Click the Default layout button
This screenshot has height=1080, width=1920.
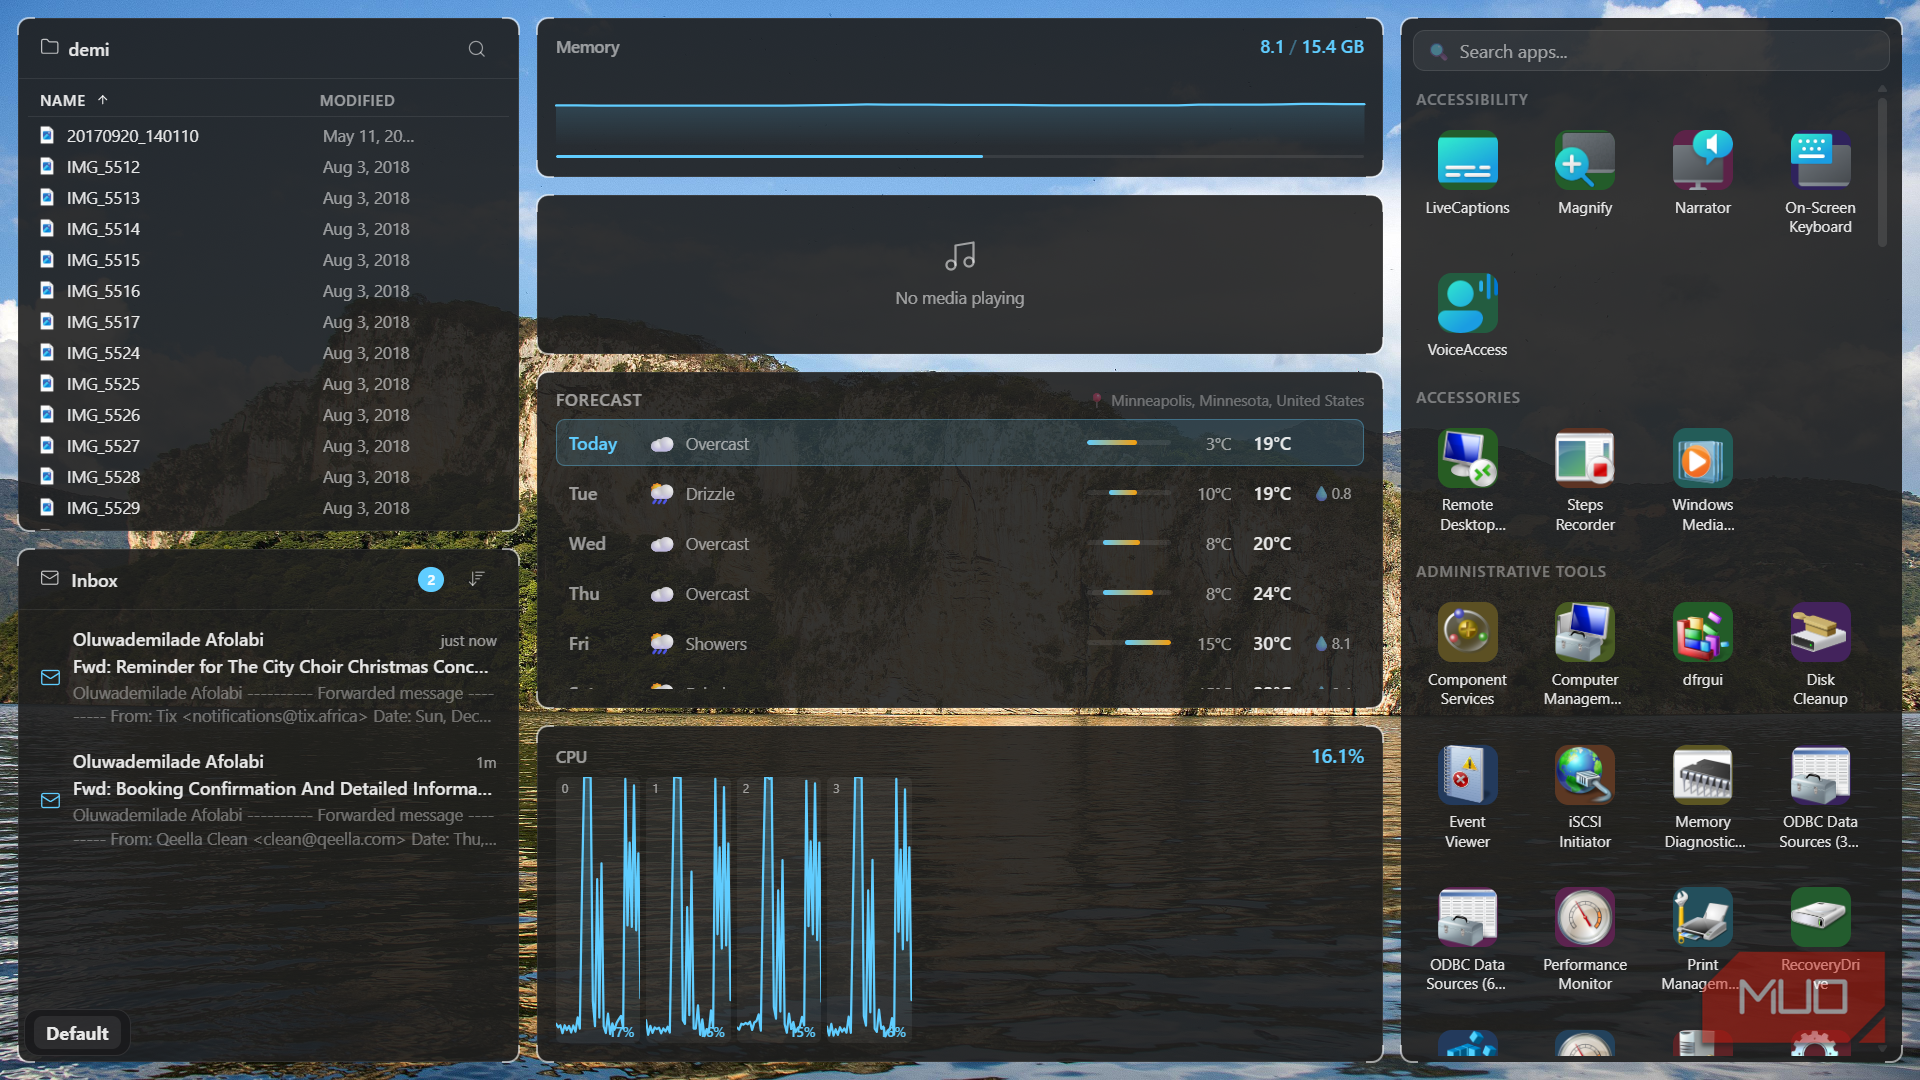coord(77,1033)
